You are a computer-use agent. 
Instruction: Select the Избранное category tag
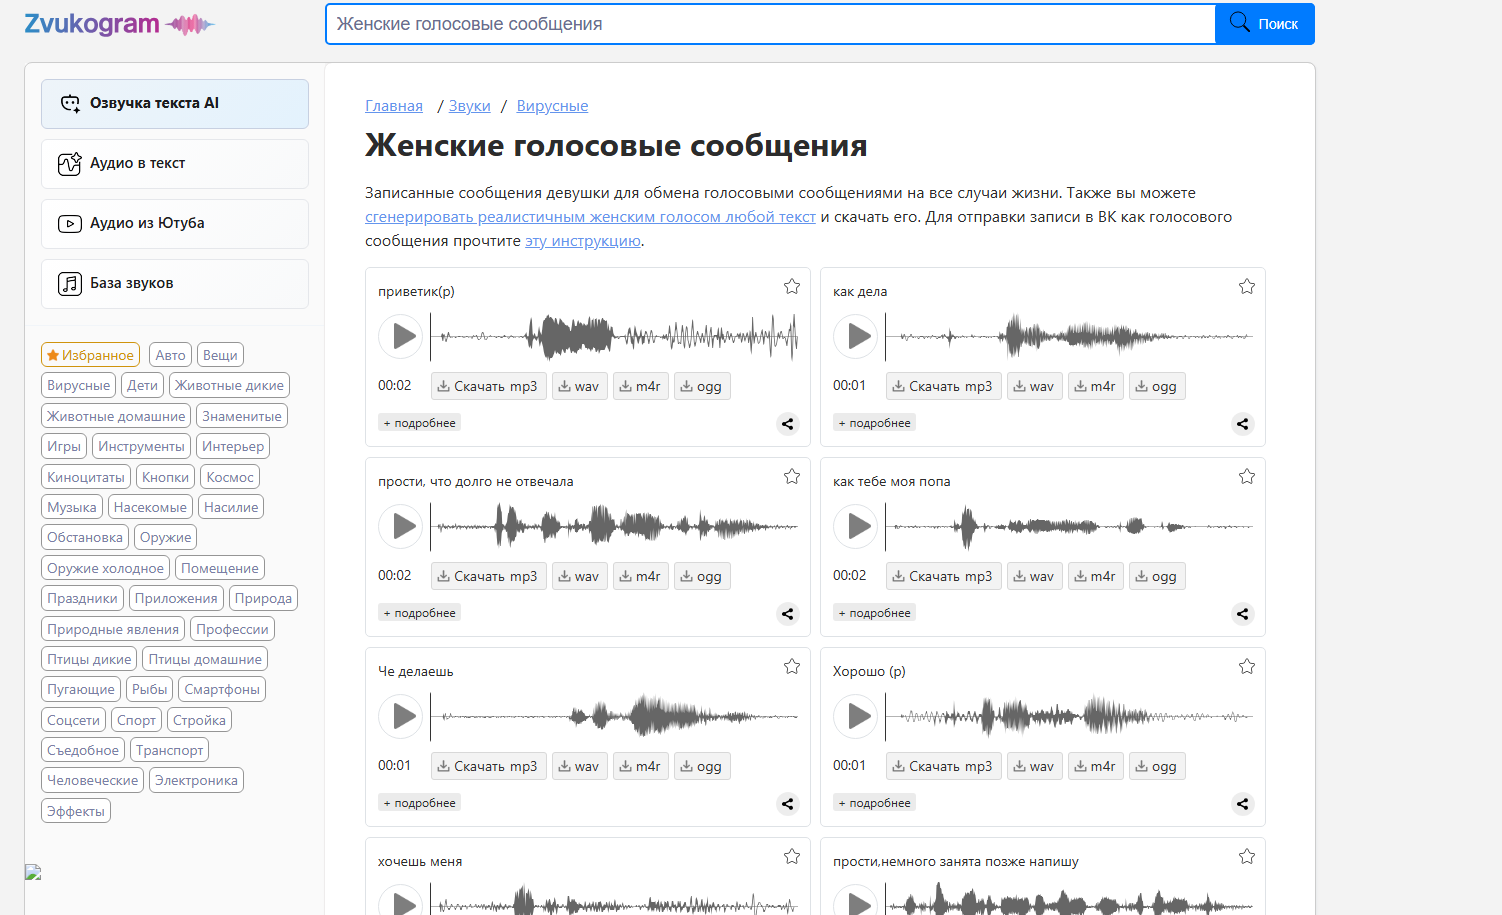click(90, 355)
